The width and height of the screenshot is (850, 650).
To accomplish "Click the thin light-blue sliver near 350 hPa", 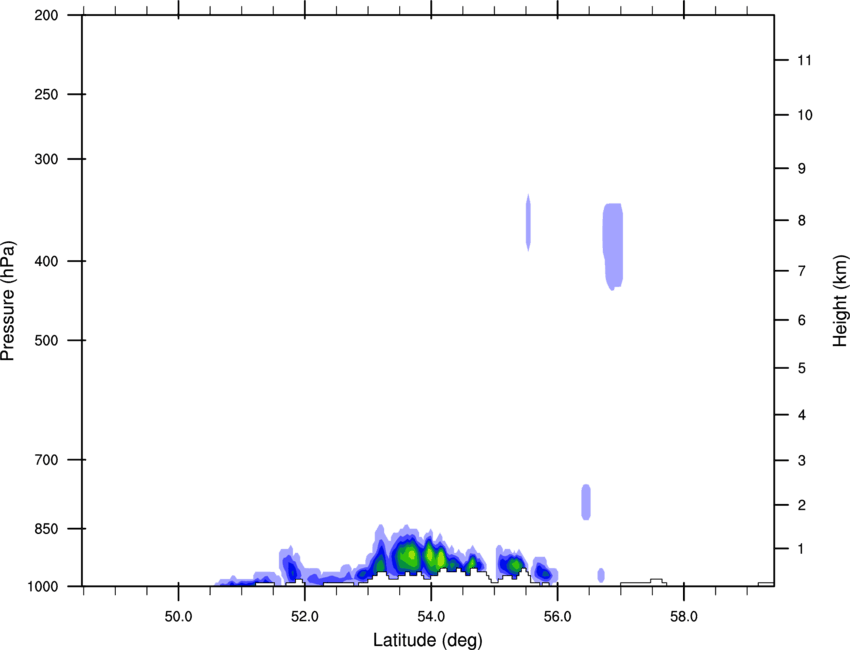I will [528, 222].
